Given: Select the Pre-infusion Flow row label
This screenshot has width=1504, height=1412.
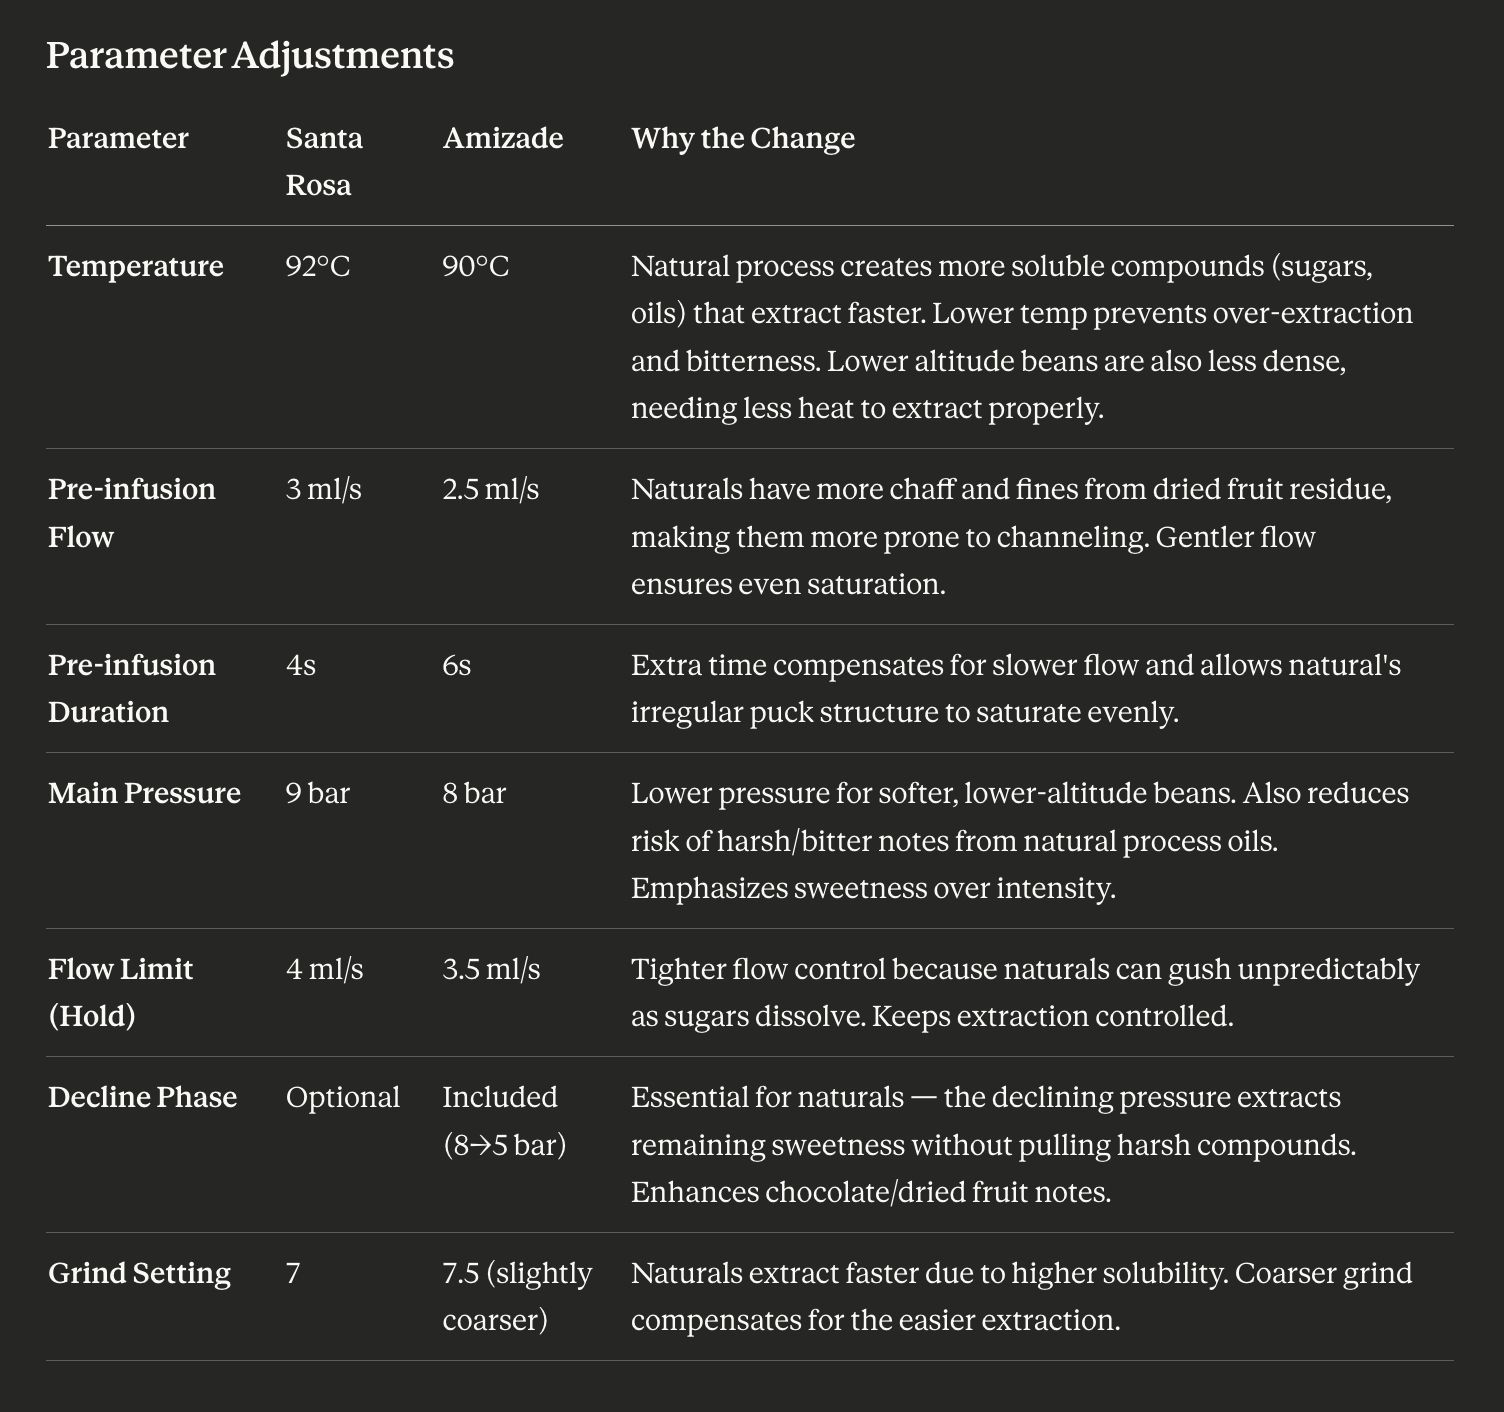Looking at the screenshot, I should [x=132, y=513].
